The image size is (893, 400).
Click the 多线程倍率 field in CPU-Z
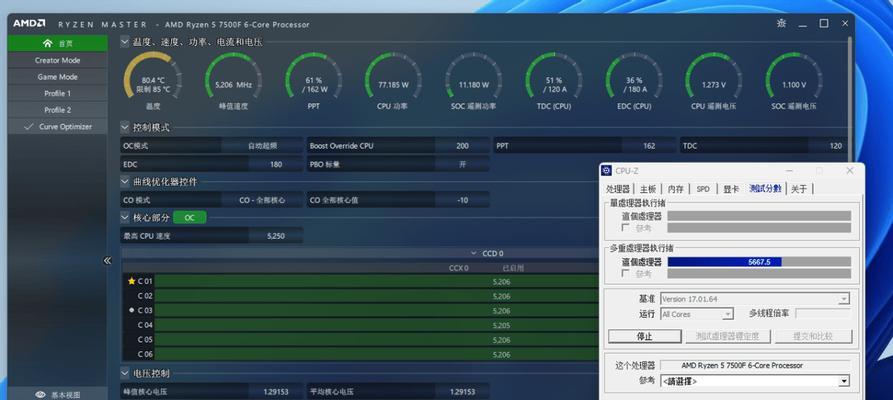[823, 313]
